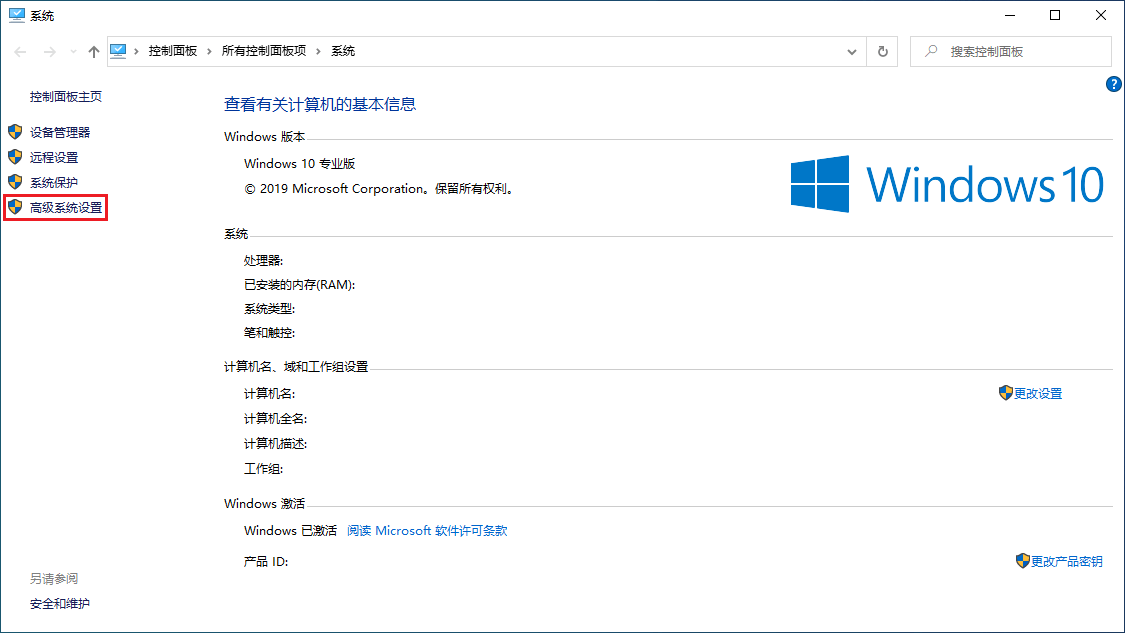Select the 控制面板 breadcrumb item
Viewport: 1125px width, 633px height.
coord(173,51)
